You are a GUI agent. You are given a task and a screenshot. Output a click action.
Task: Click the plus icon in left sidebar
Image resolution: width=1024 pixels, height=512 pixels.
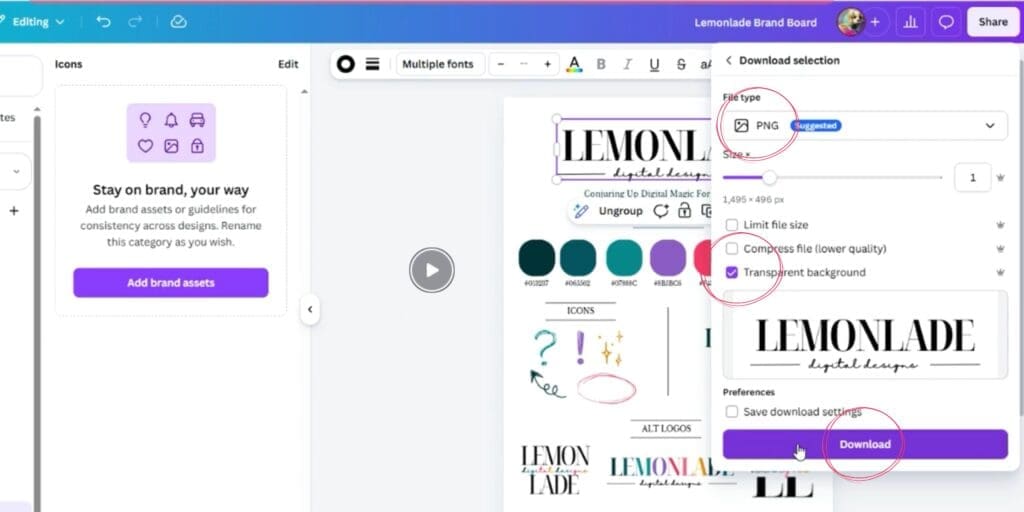14,211
